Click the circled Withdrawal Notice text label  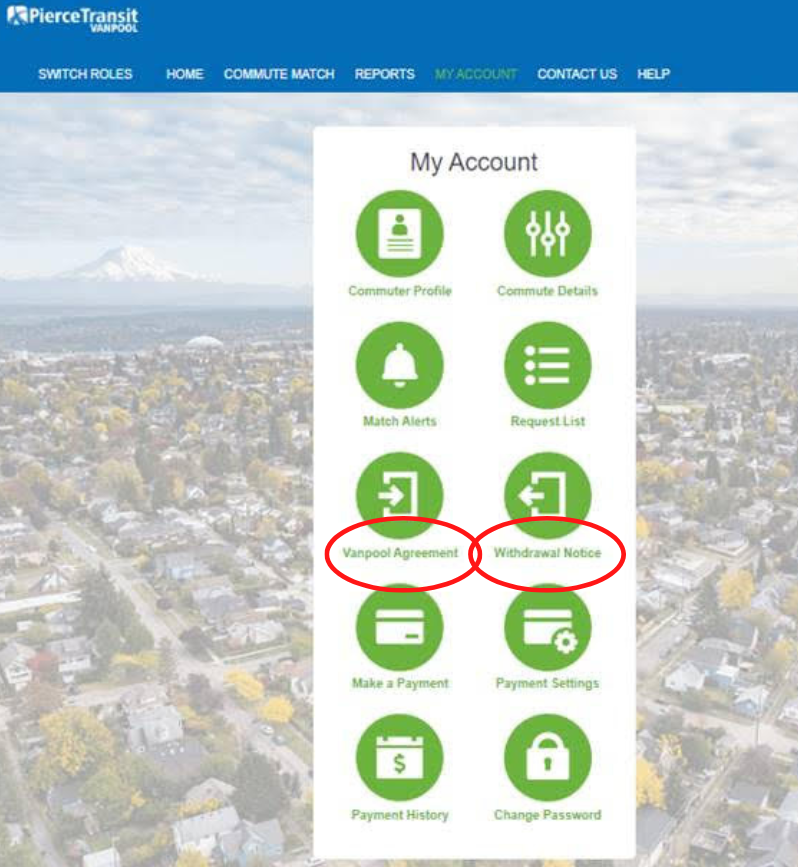[547, 552]
